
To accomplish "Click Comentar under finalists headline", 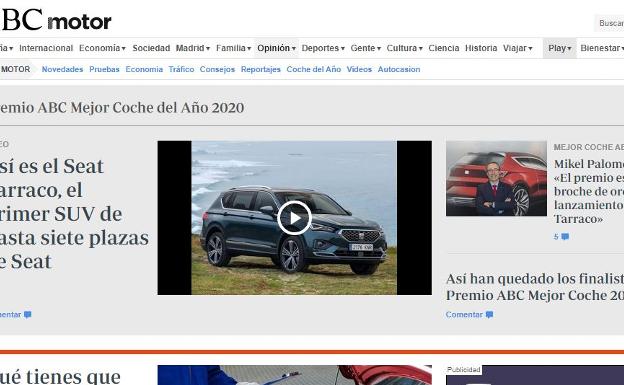I will click(x=464, y=315).
